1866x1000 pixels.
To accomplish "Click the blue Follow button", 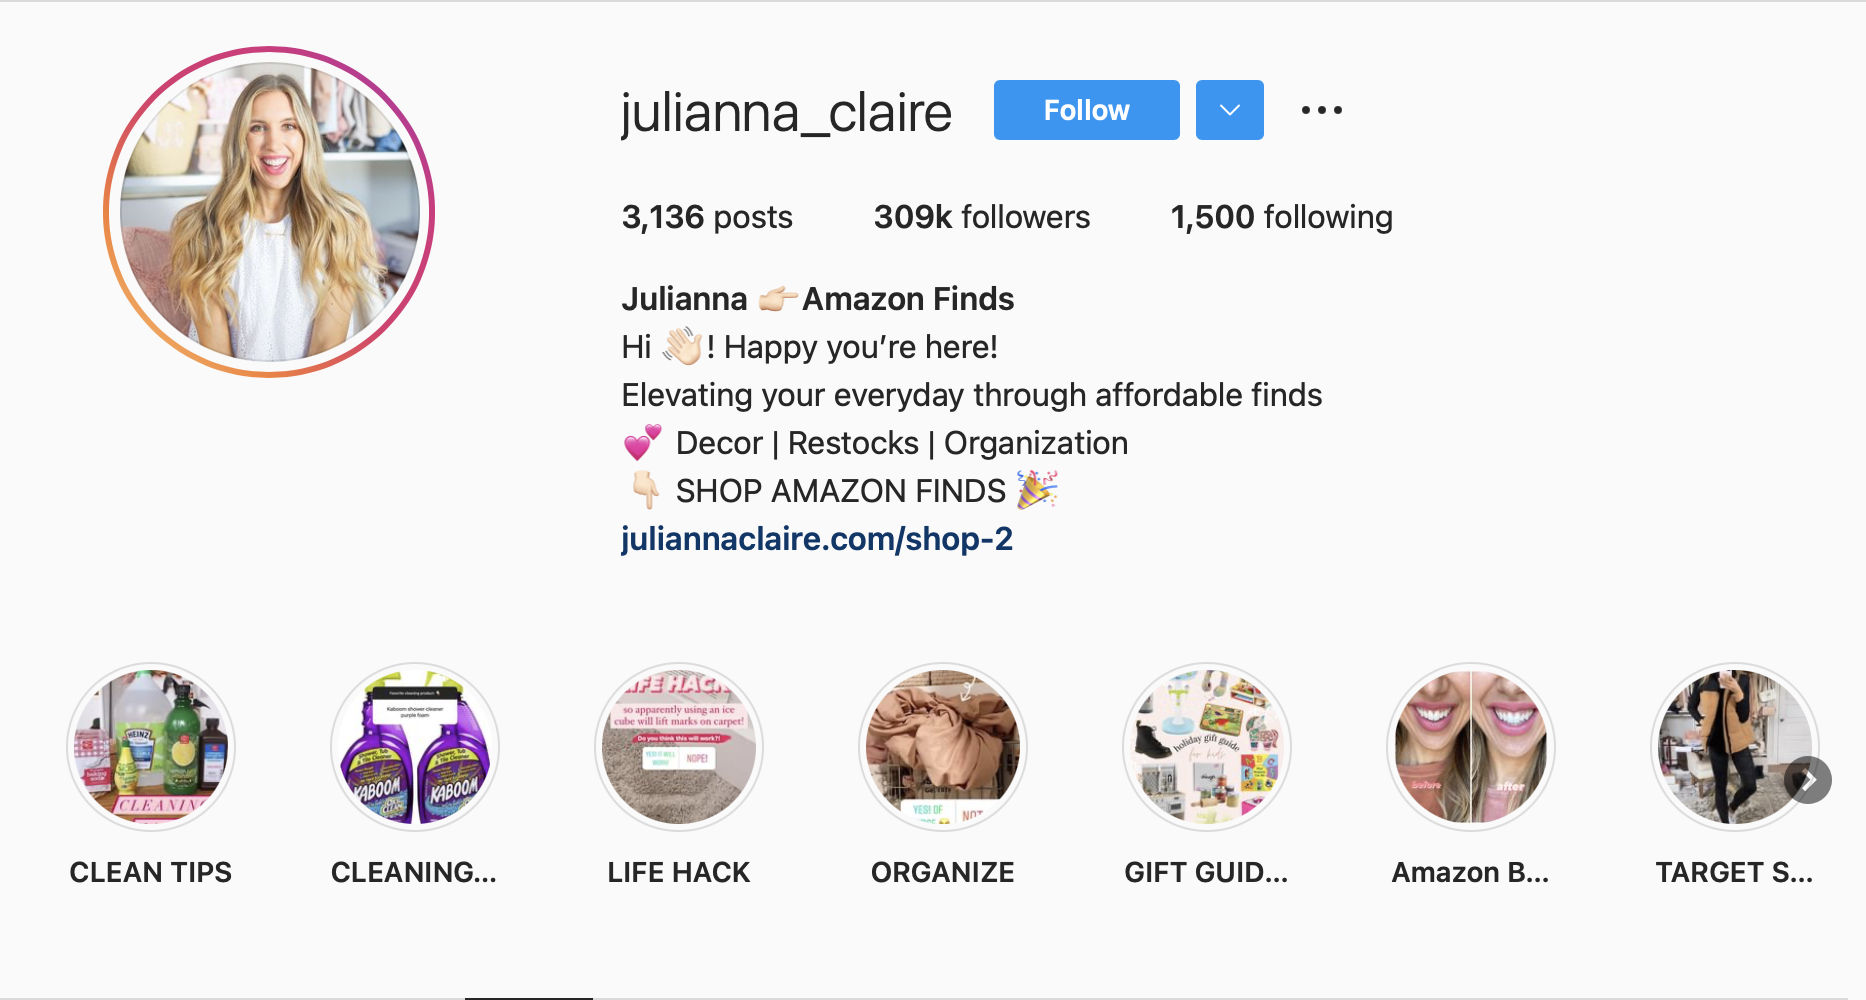I will pos(1087,110).
